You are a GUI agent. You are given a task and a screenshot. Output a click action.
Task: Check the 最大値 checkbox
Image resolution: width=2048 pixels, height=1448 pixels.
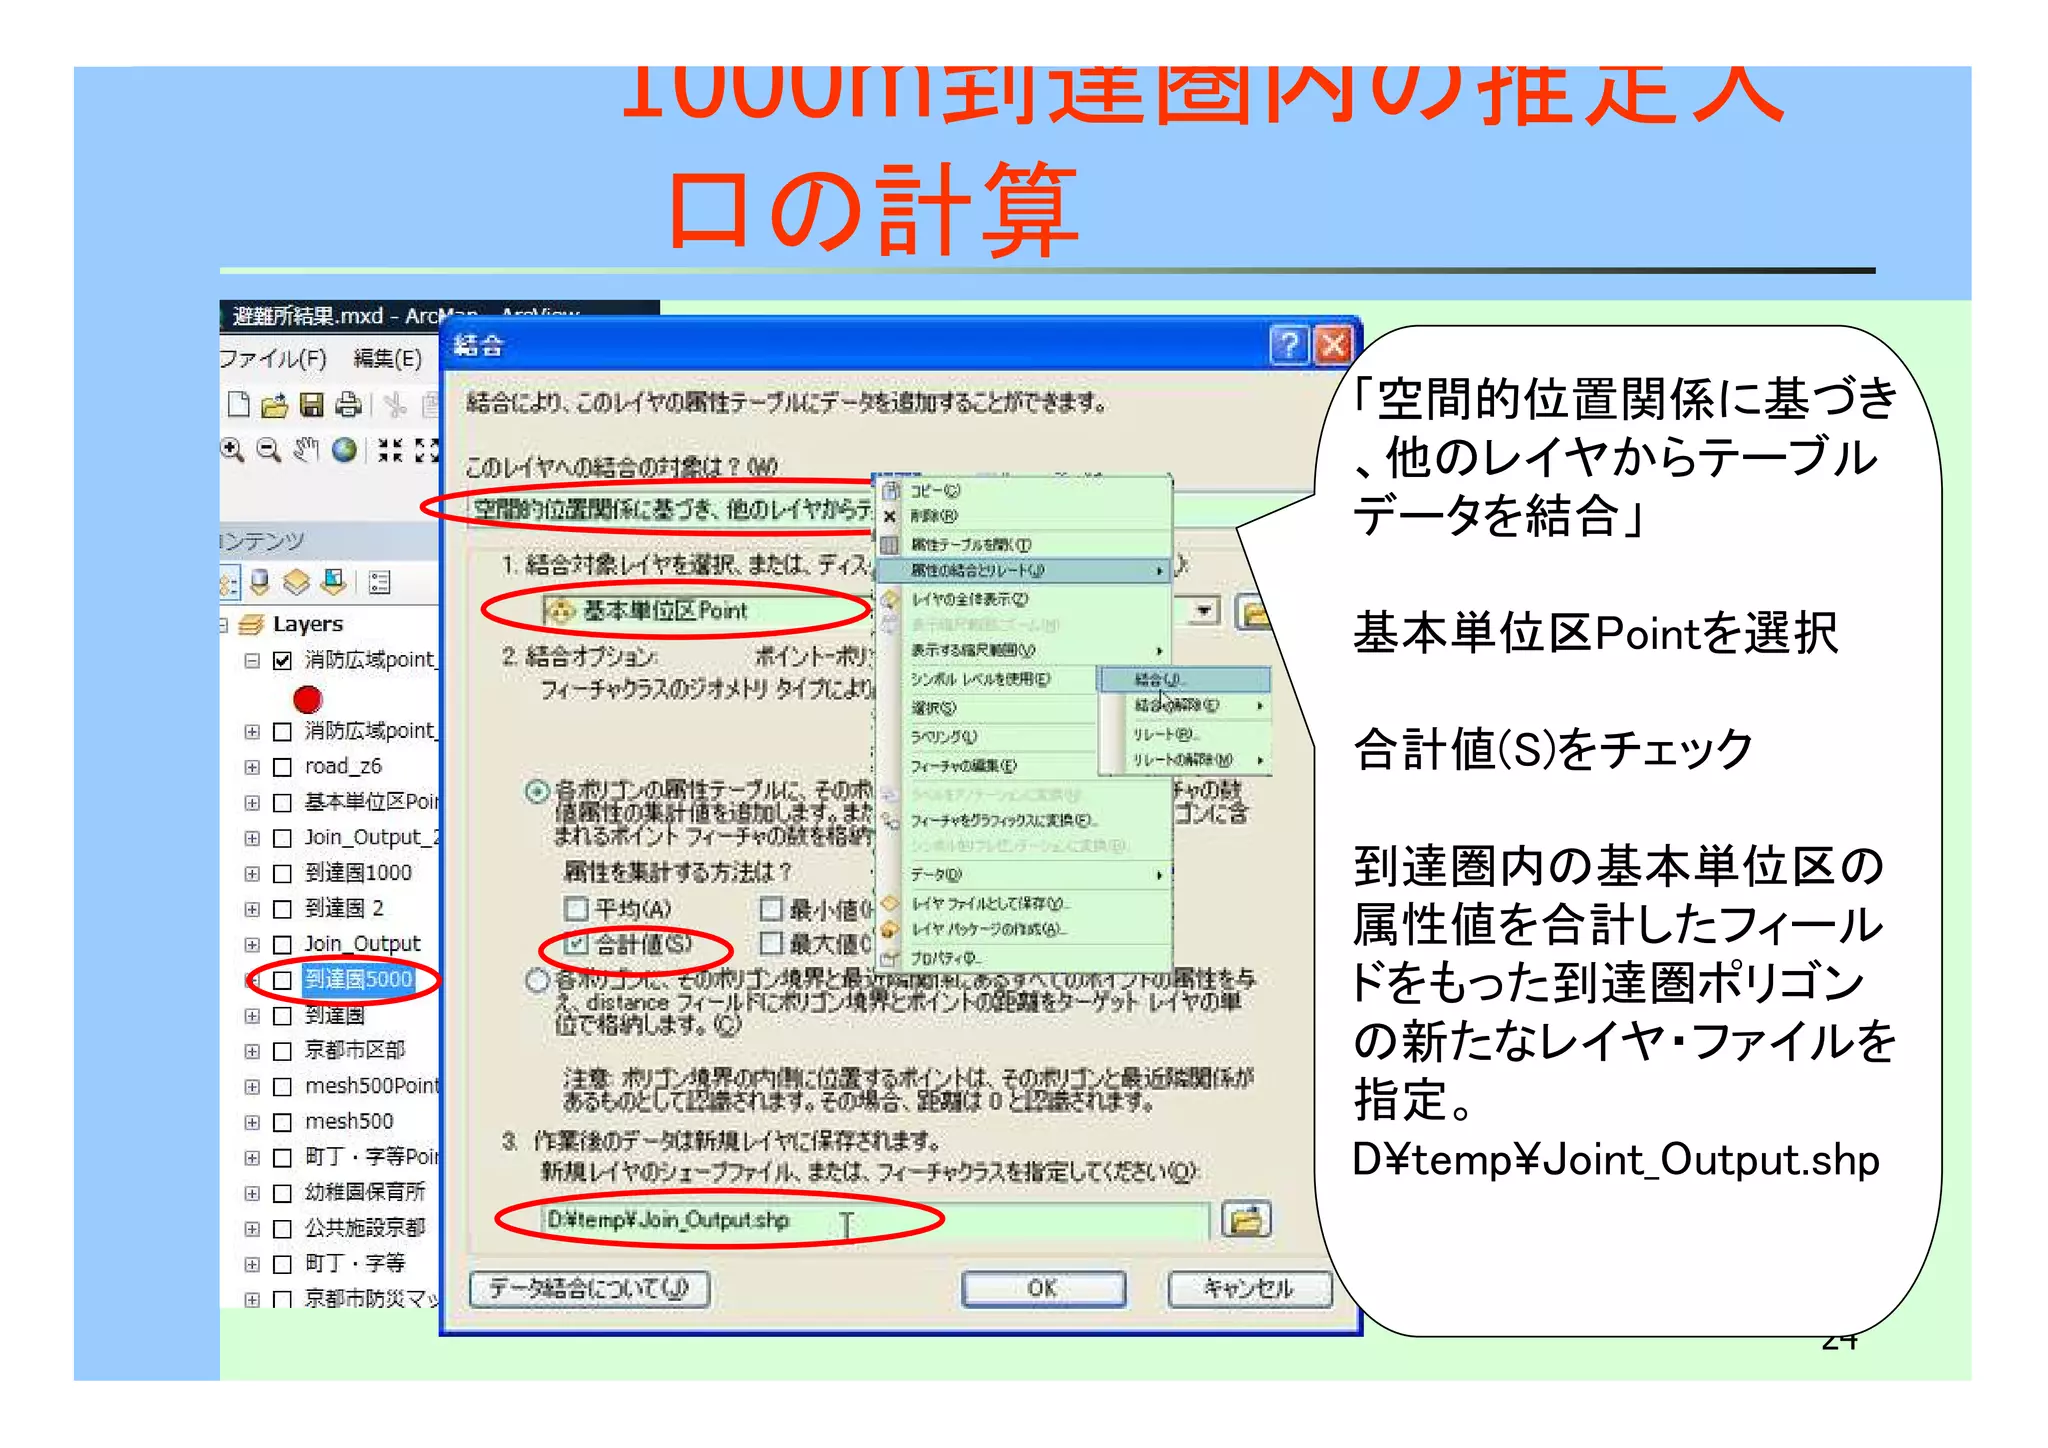coord(771,943)
